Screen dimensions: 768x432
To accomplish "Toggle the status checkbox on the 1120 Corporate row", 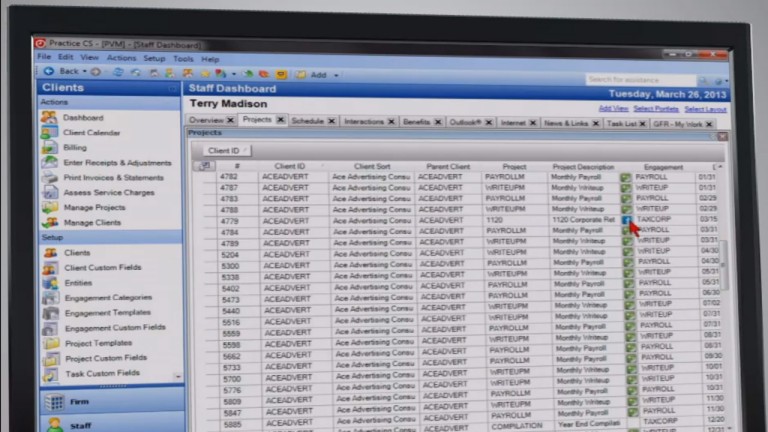I will (626, 219).
